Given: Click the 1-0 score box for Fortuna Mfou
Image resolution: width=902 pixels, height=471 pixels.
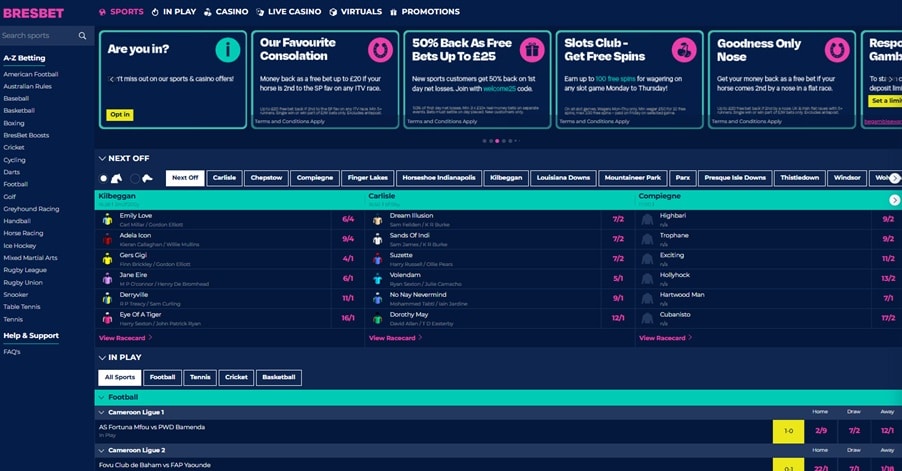Looking at the screenshot, I should point(788,431).
